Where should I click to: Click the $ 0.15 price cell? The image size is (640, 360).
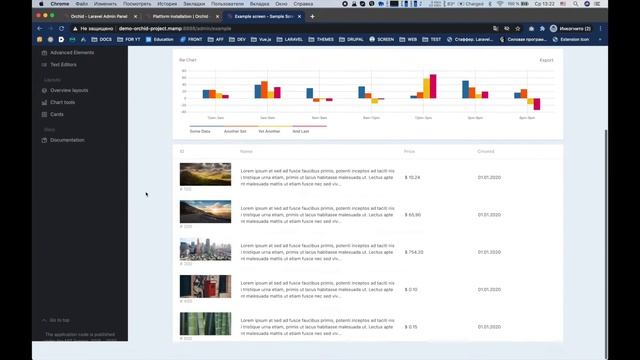pos(411,327)
